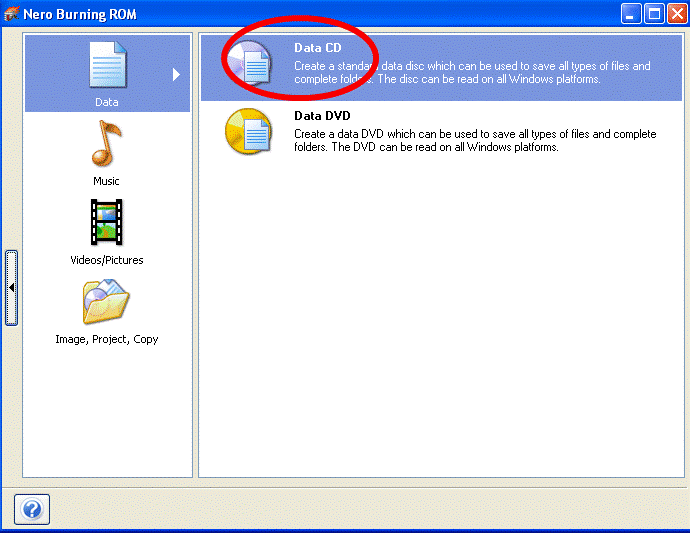The height and width of the screenshot is (533, 690).
Task: Minimize the Nero Burning ROM window
Action: [631, 14]
